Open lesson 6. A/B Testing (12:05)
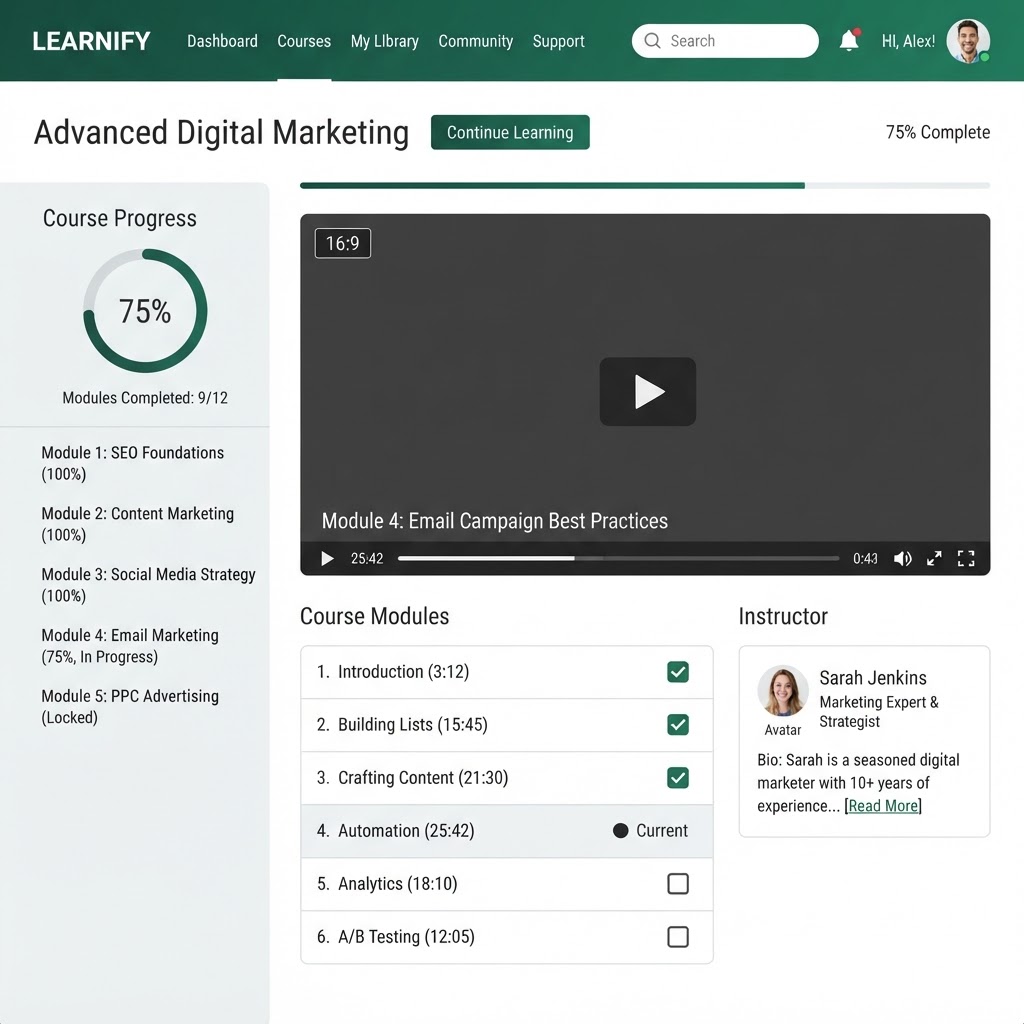 pyautogui.click(x=507, y=936)
